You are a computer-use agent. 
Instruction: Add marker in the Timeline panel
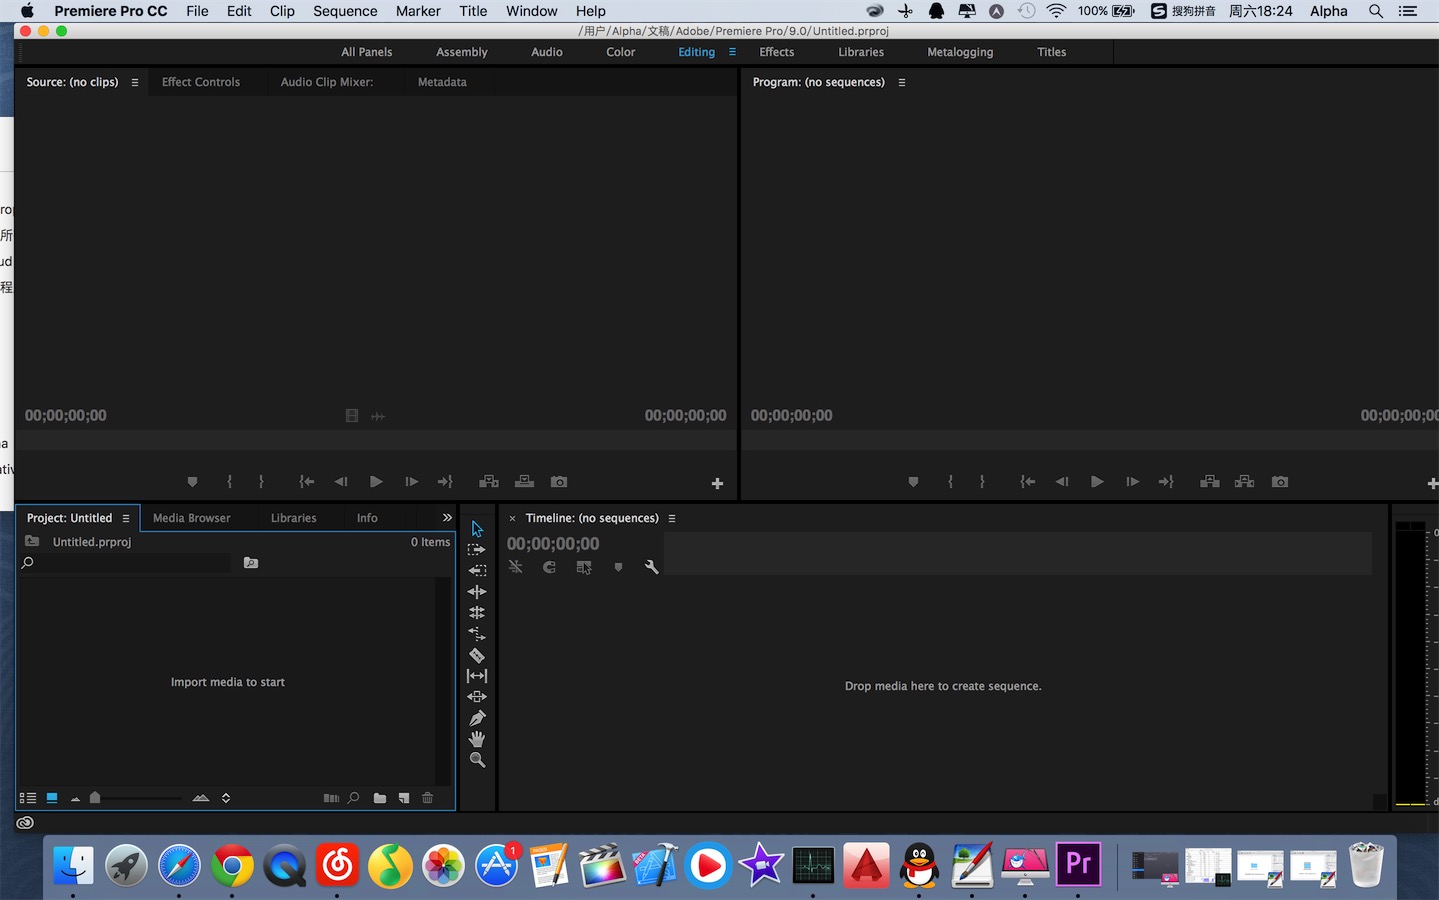pos(618,567)
